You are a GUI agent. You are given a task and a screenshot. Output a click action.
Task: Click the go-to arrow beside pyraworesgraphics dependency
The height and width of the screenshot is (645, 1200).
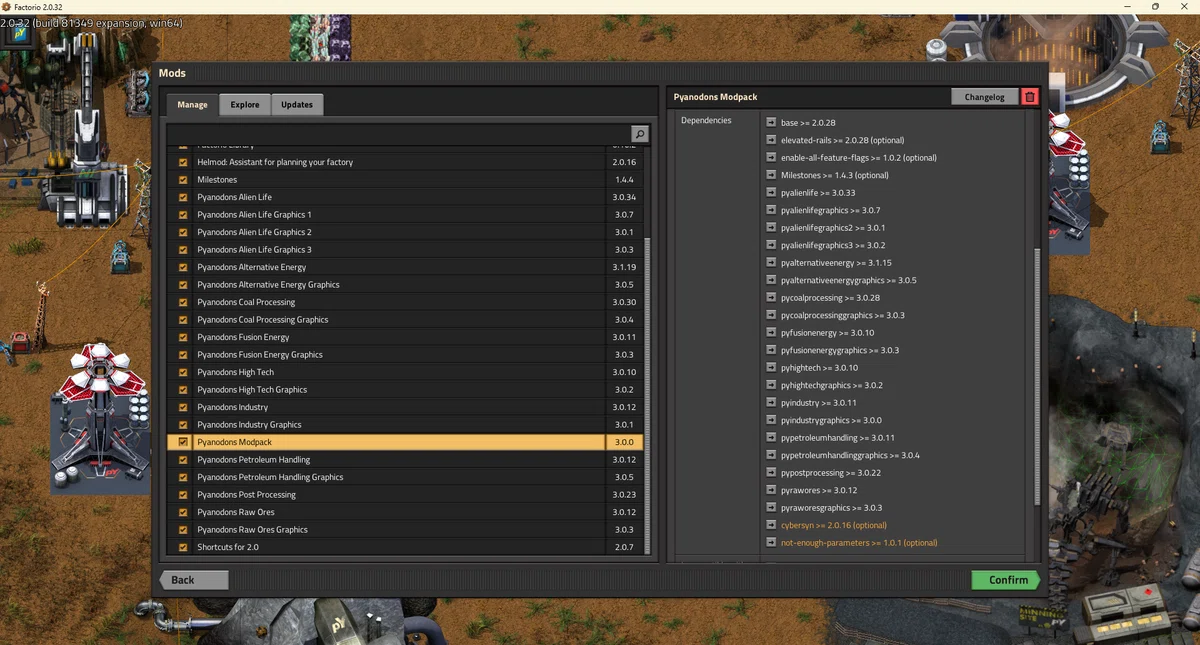[771, 507]
